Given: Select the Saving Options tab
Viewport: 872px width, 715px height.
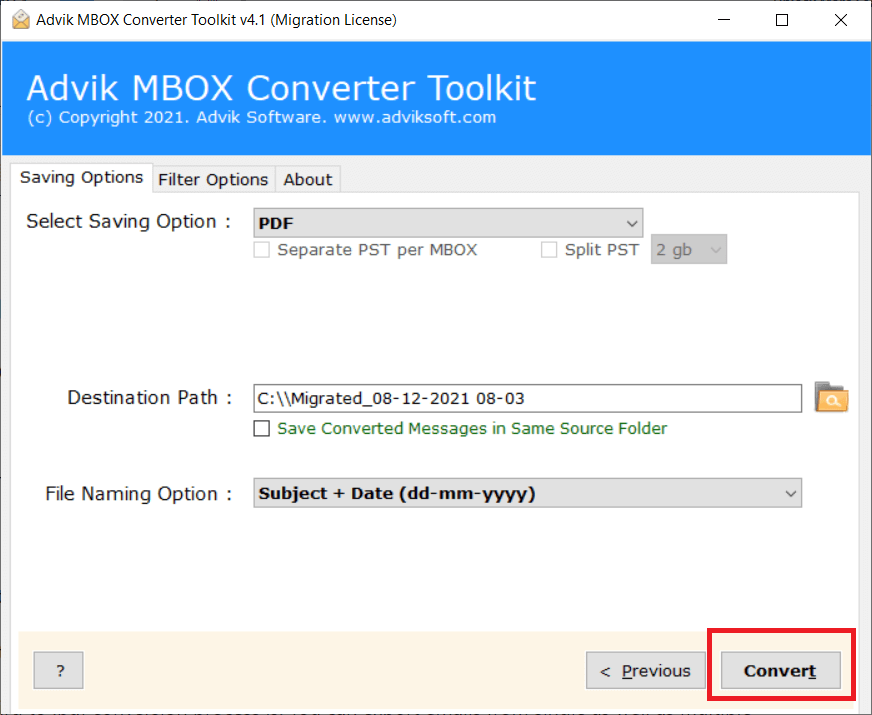Looking at the screenshot, I should pos(81,177).
